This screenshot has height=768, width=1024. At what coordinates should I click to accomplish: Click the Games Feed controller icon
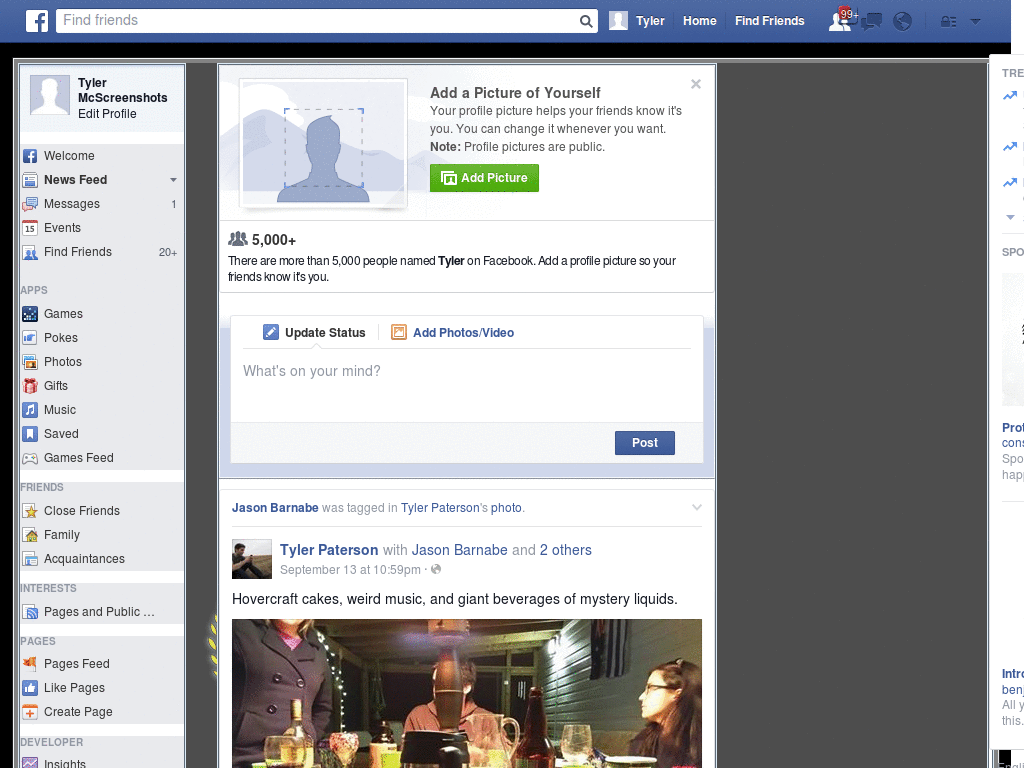click(x=30, y=458)
